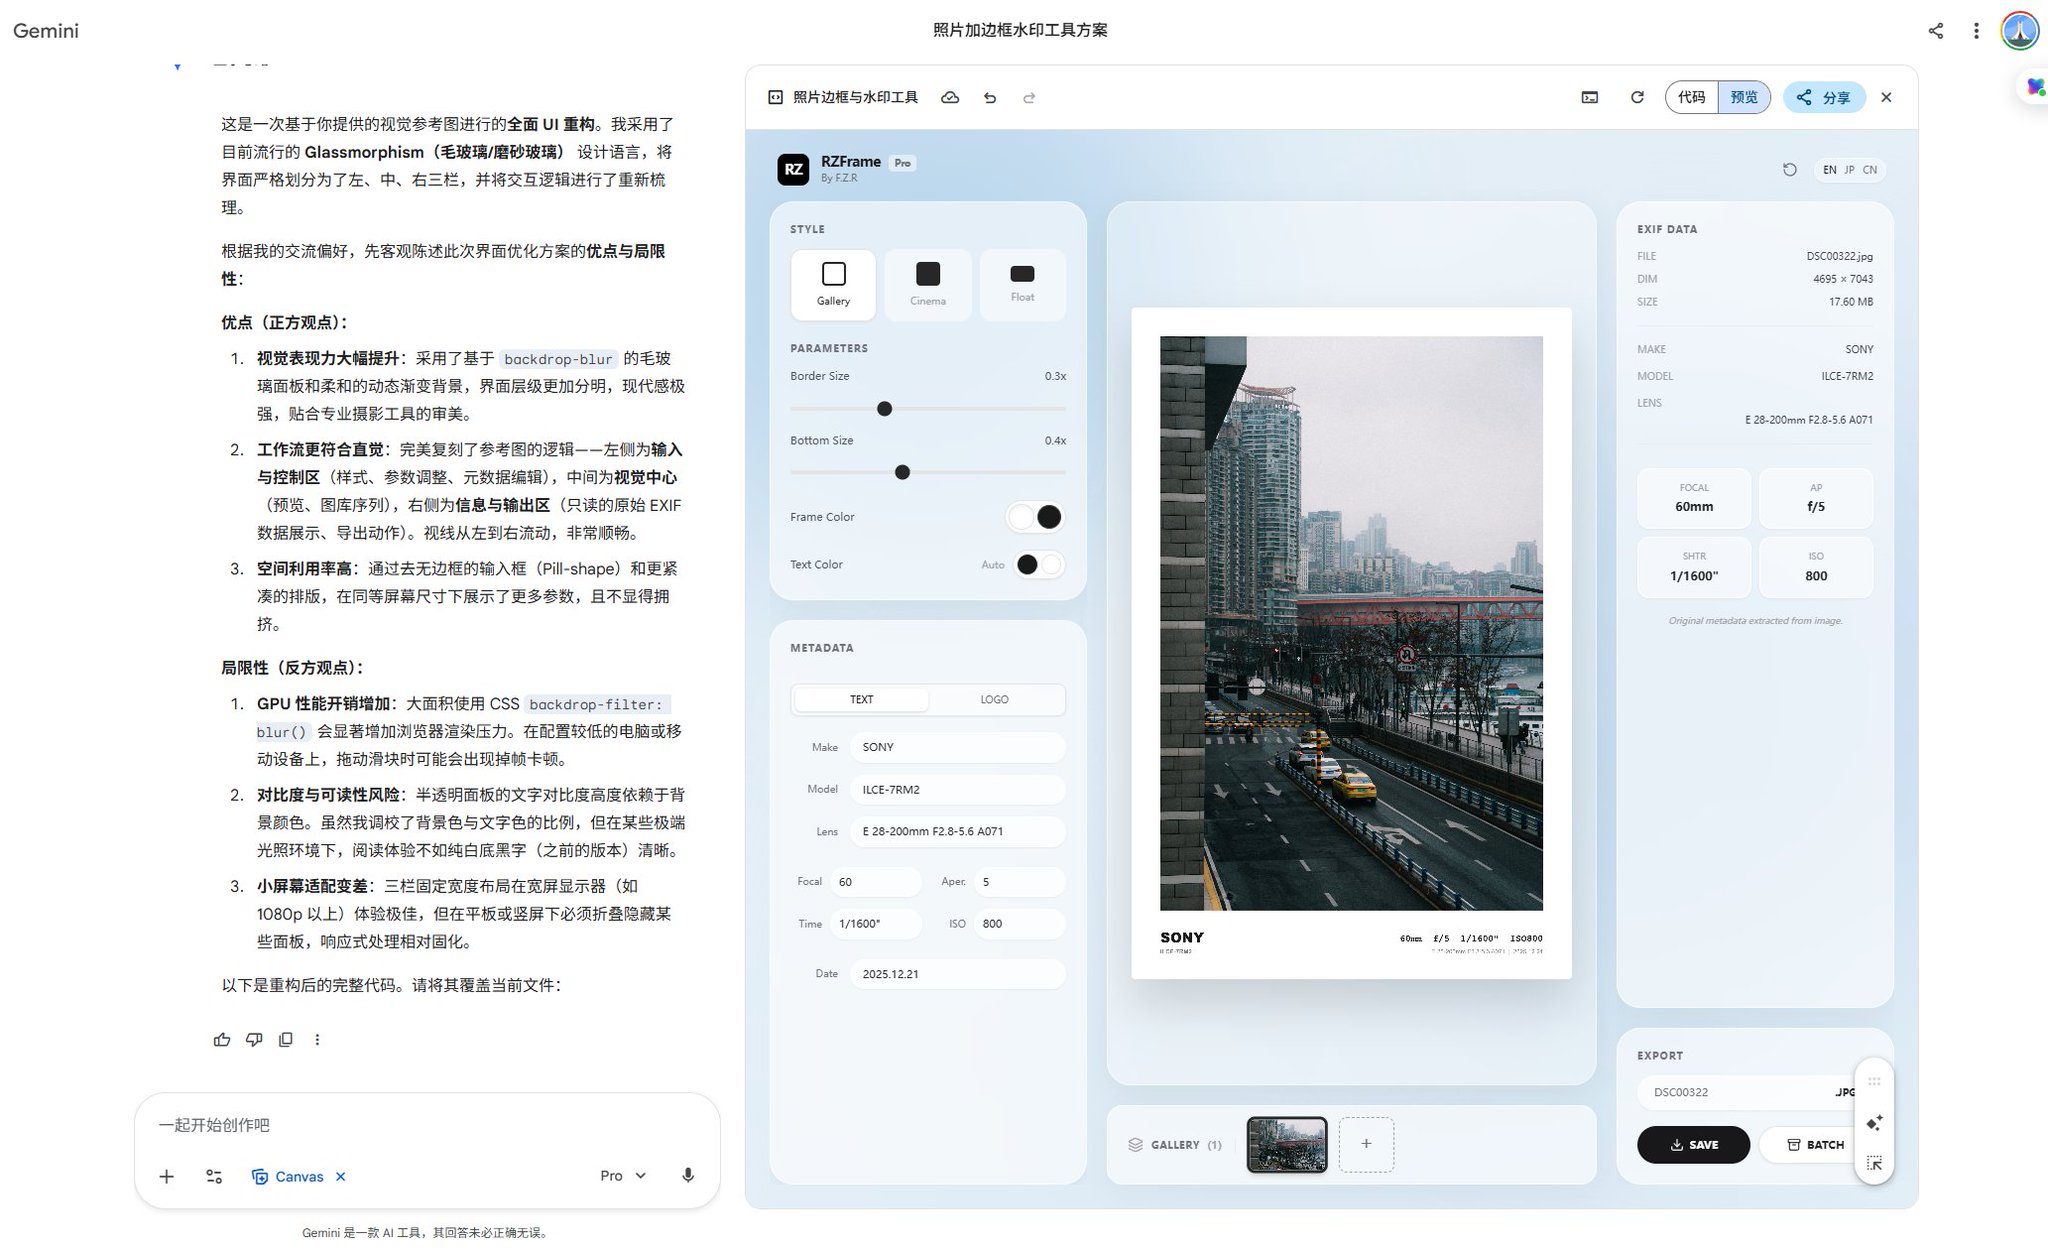Image resolution: width=2048 pixels, height=1250 pixels.
Task: Dislike the response with thumbs down
Action: coord(254,1040)
